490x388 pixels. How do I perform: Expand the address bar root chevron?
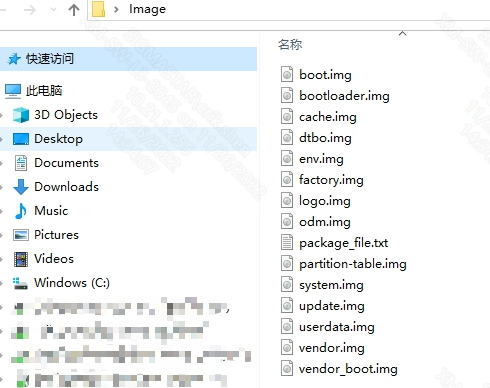tap(116, 9)
